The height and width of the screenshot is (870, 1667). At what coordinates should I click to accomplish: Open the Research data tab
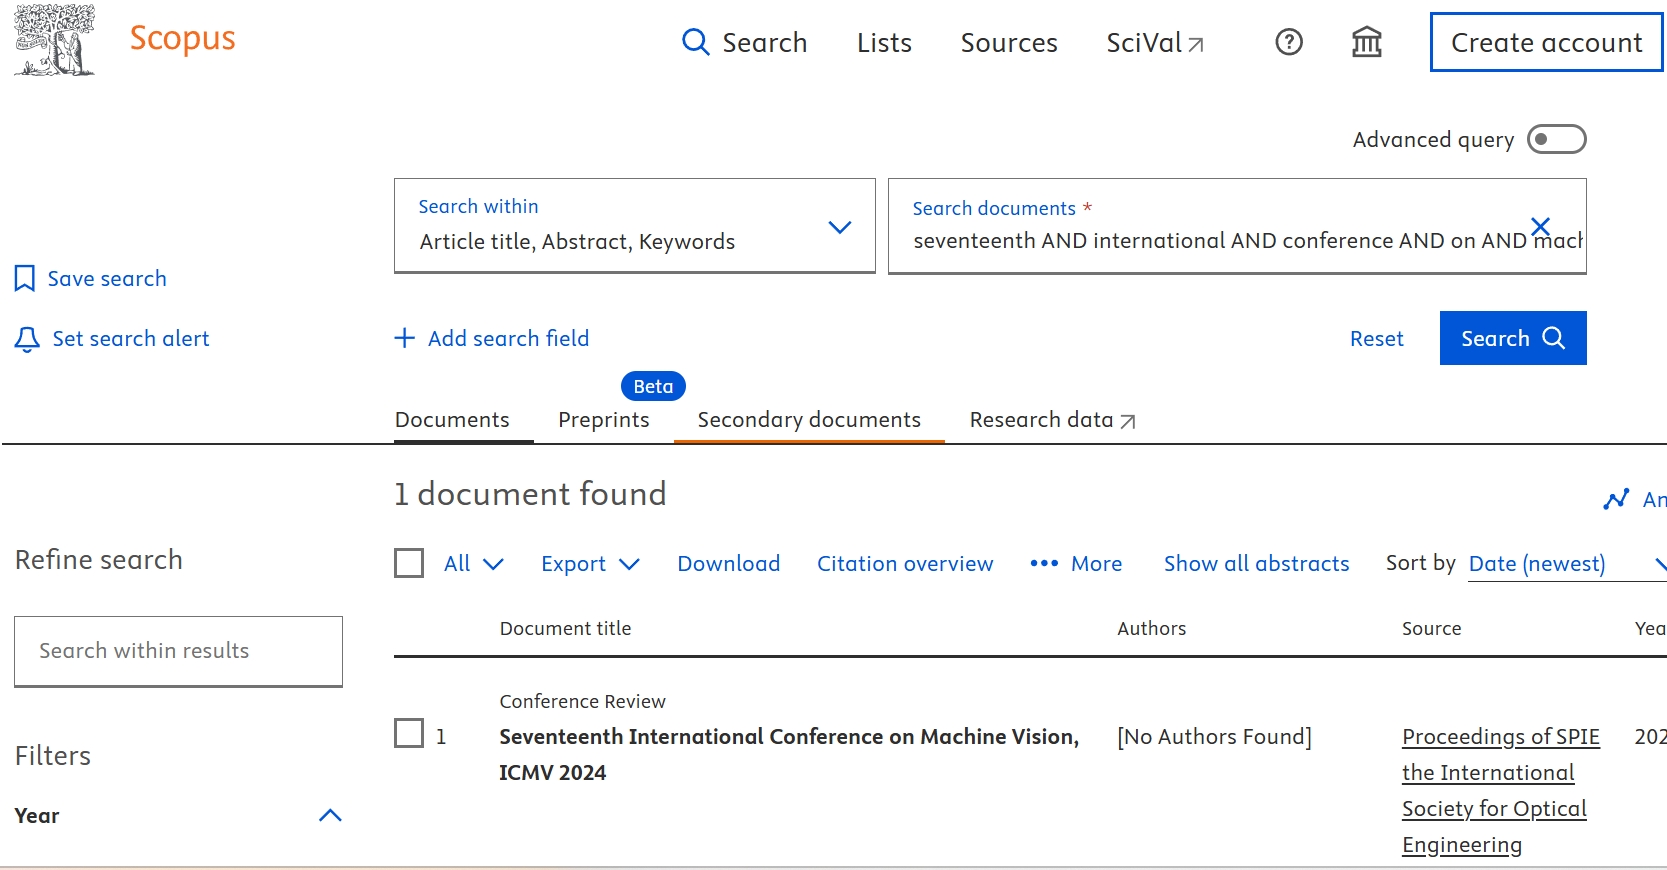point(1052,420)
